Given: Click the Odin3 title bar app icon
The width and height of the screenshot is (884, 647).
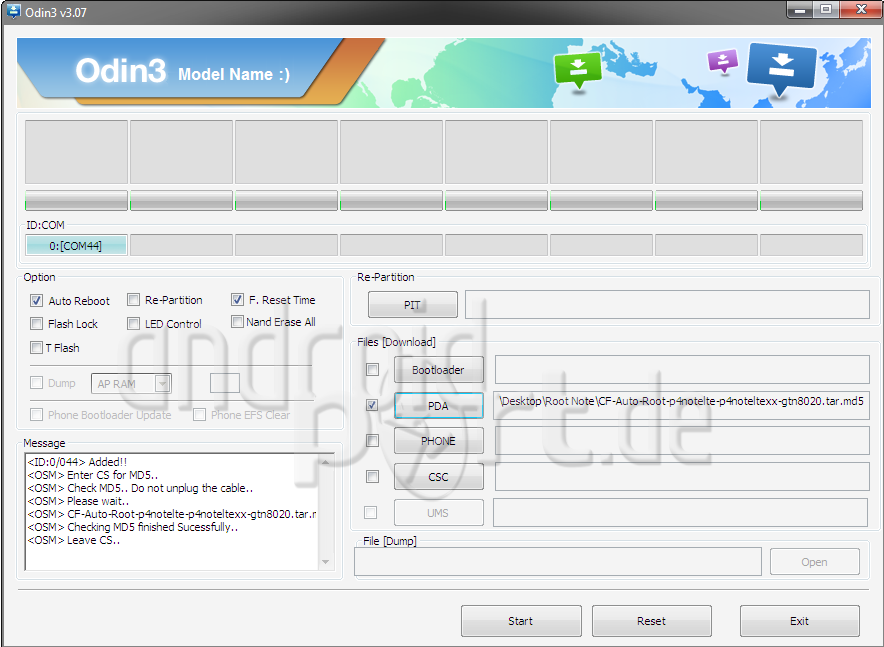Looking at the screenshot, I should tap(13, 11).
